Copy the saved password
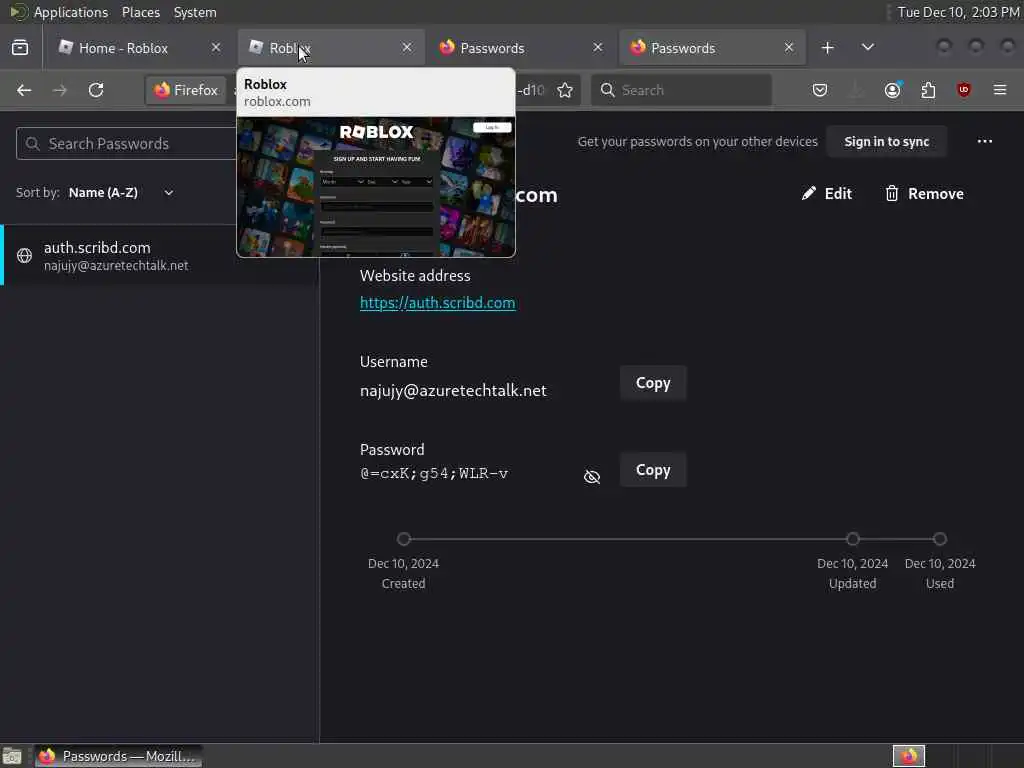Viewport: 1024px width, 768px height. point(653,470)
